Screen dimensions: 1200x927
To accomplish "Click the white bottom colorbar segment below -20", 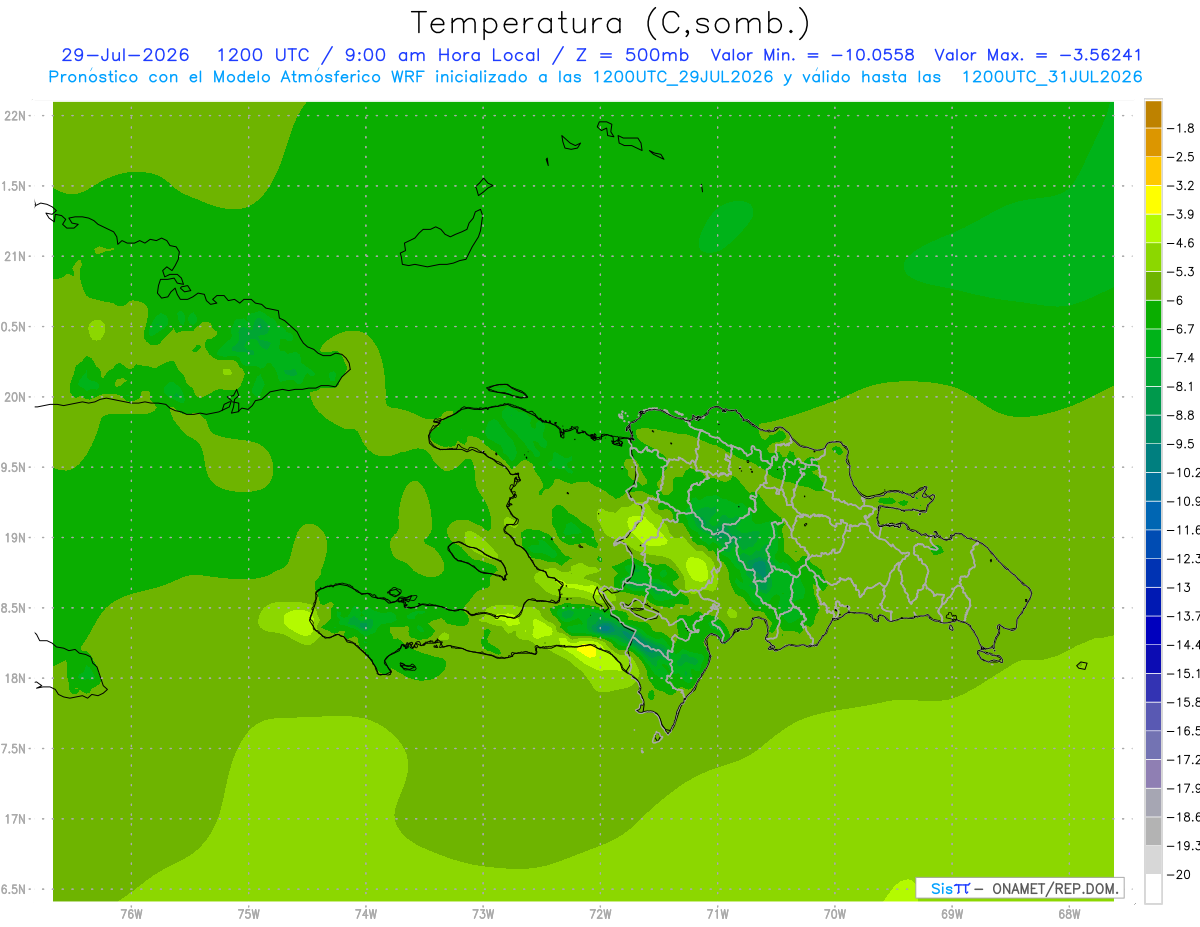I will tap(1153, 889).
